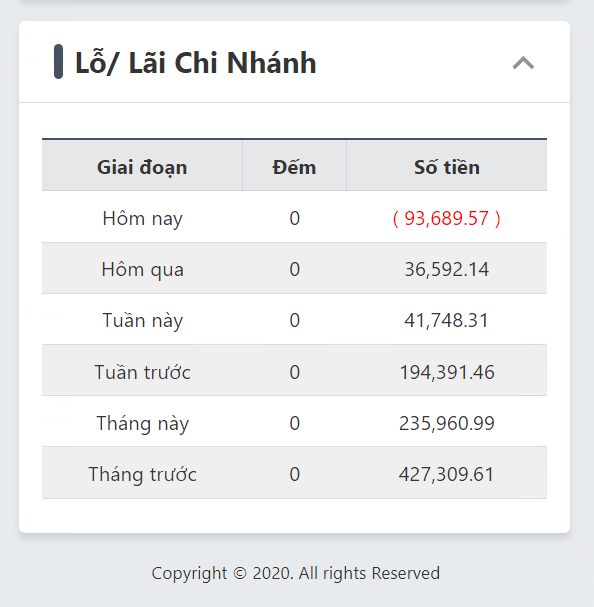Viewport: 594px width, 607px height.
Task: Select the Tháng trước row label
Action: pyautogui.click(x=142, y=474)
